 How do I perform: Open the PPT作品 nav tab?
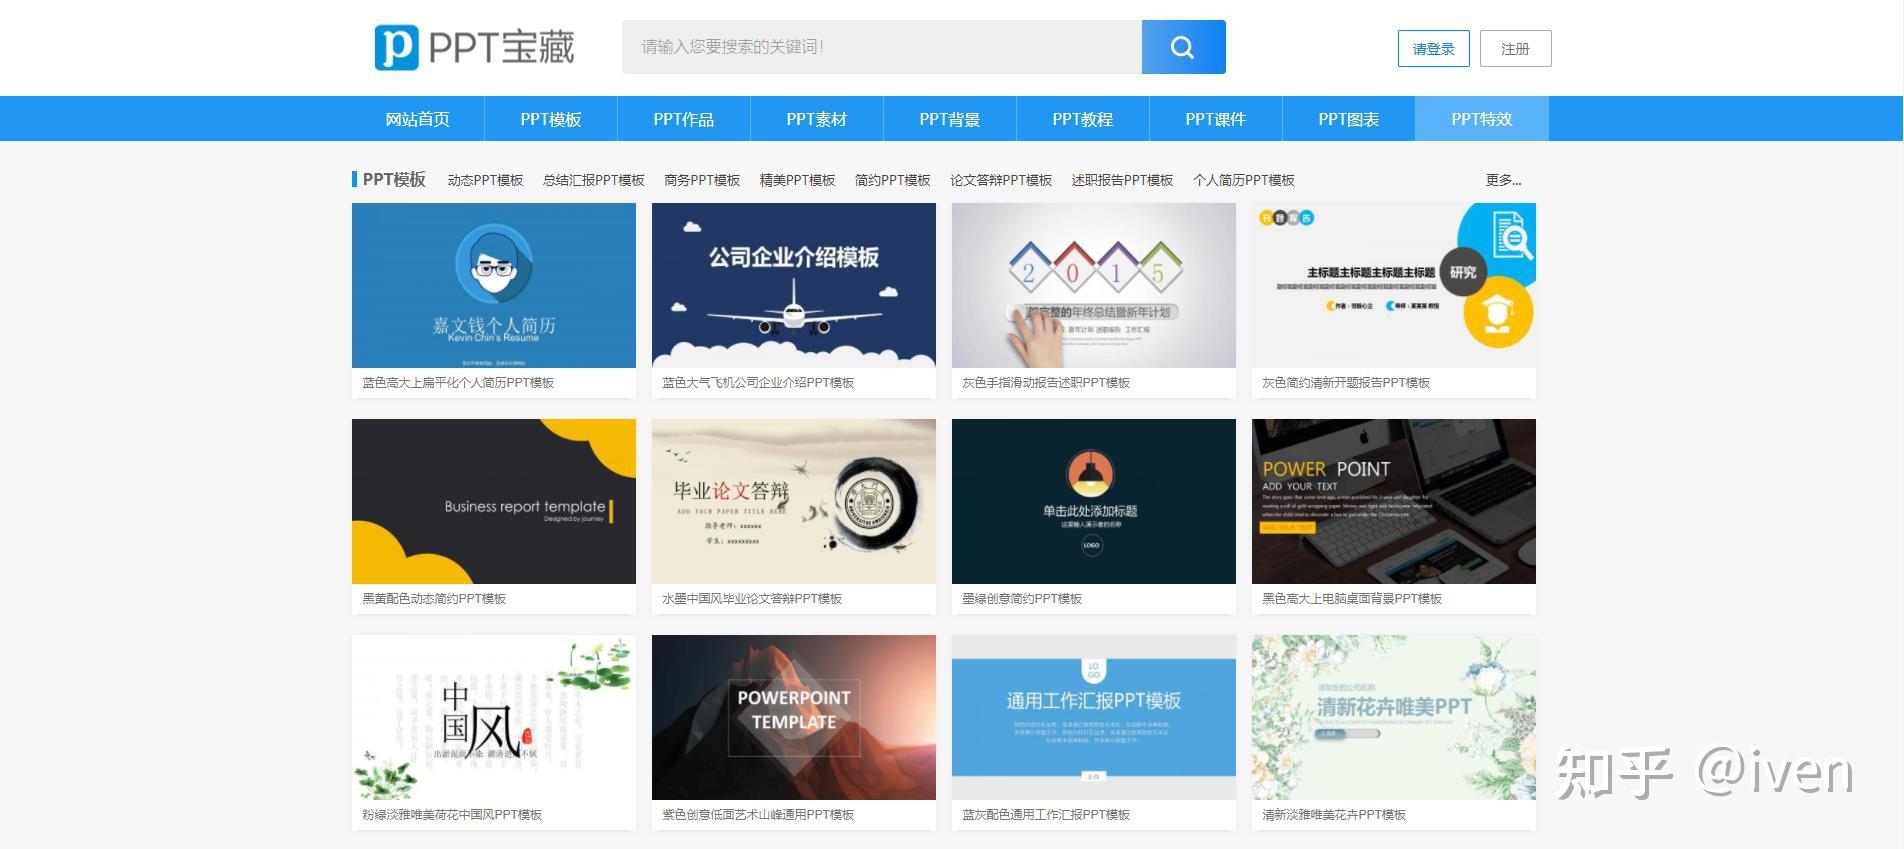coord(684,119)
